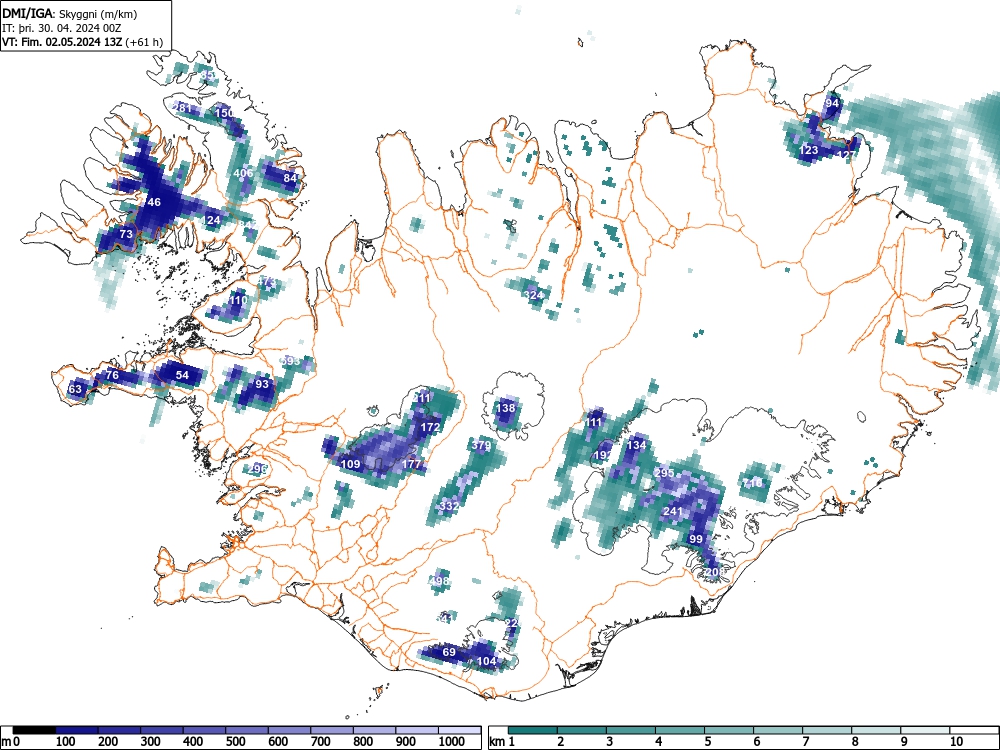Image resolution: width=1000 pixels, height=750 pixels.
Task: Click the 110 value label
Action: [238, 300]
